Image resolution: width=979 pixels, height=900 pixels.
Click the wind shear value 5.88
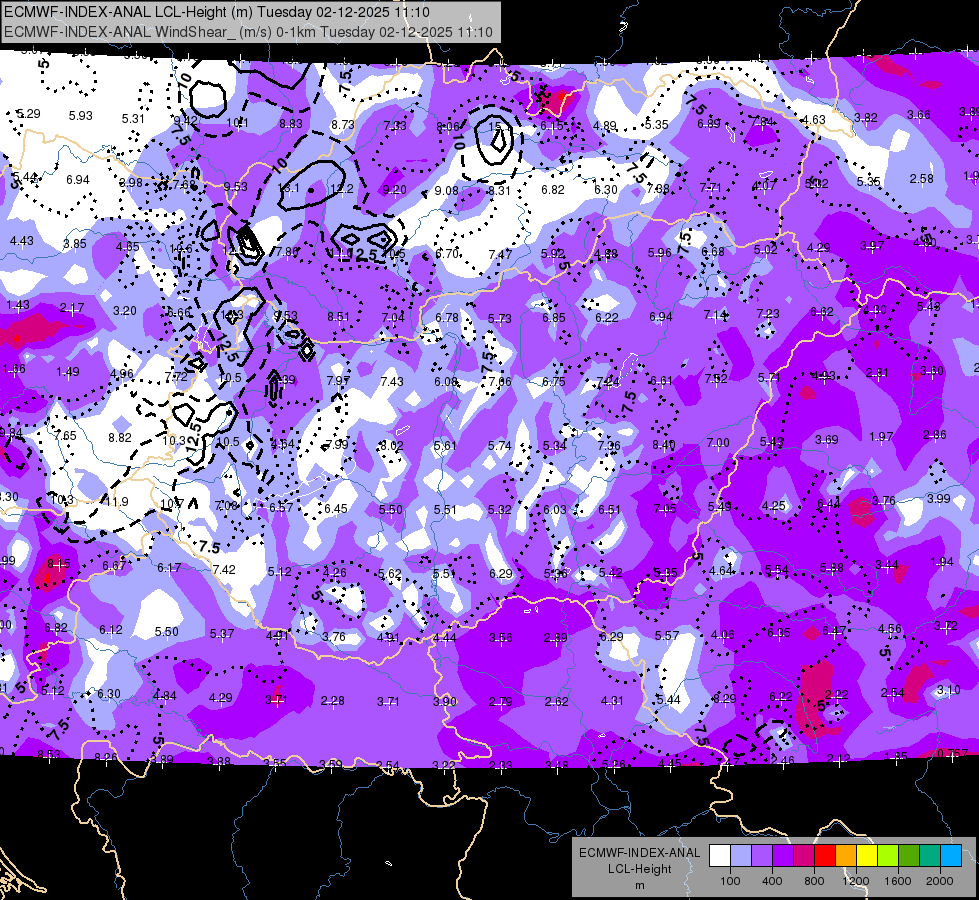tap(832, 567)
